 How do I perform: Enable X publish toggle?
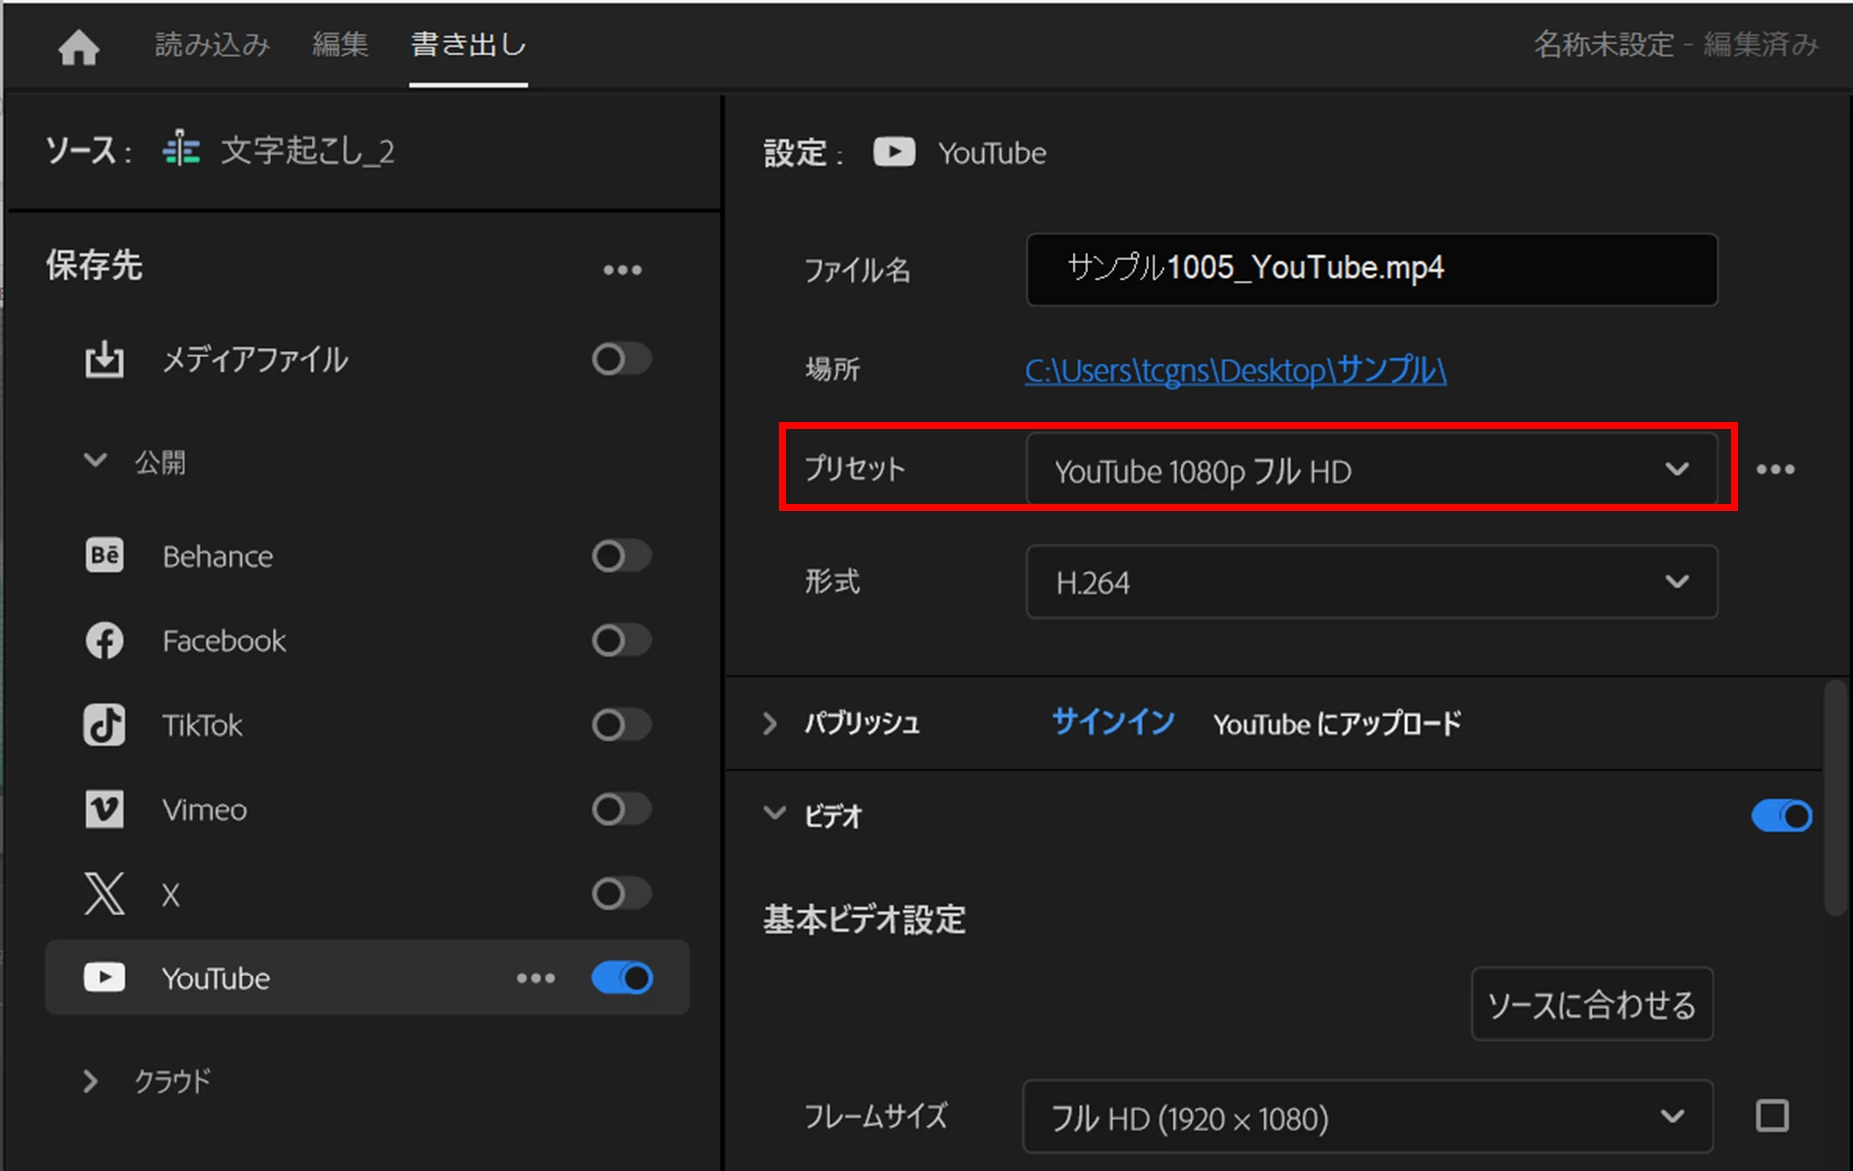pyautogui.click(x=621, y=893)
